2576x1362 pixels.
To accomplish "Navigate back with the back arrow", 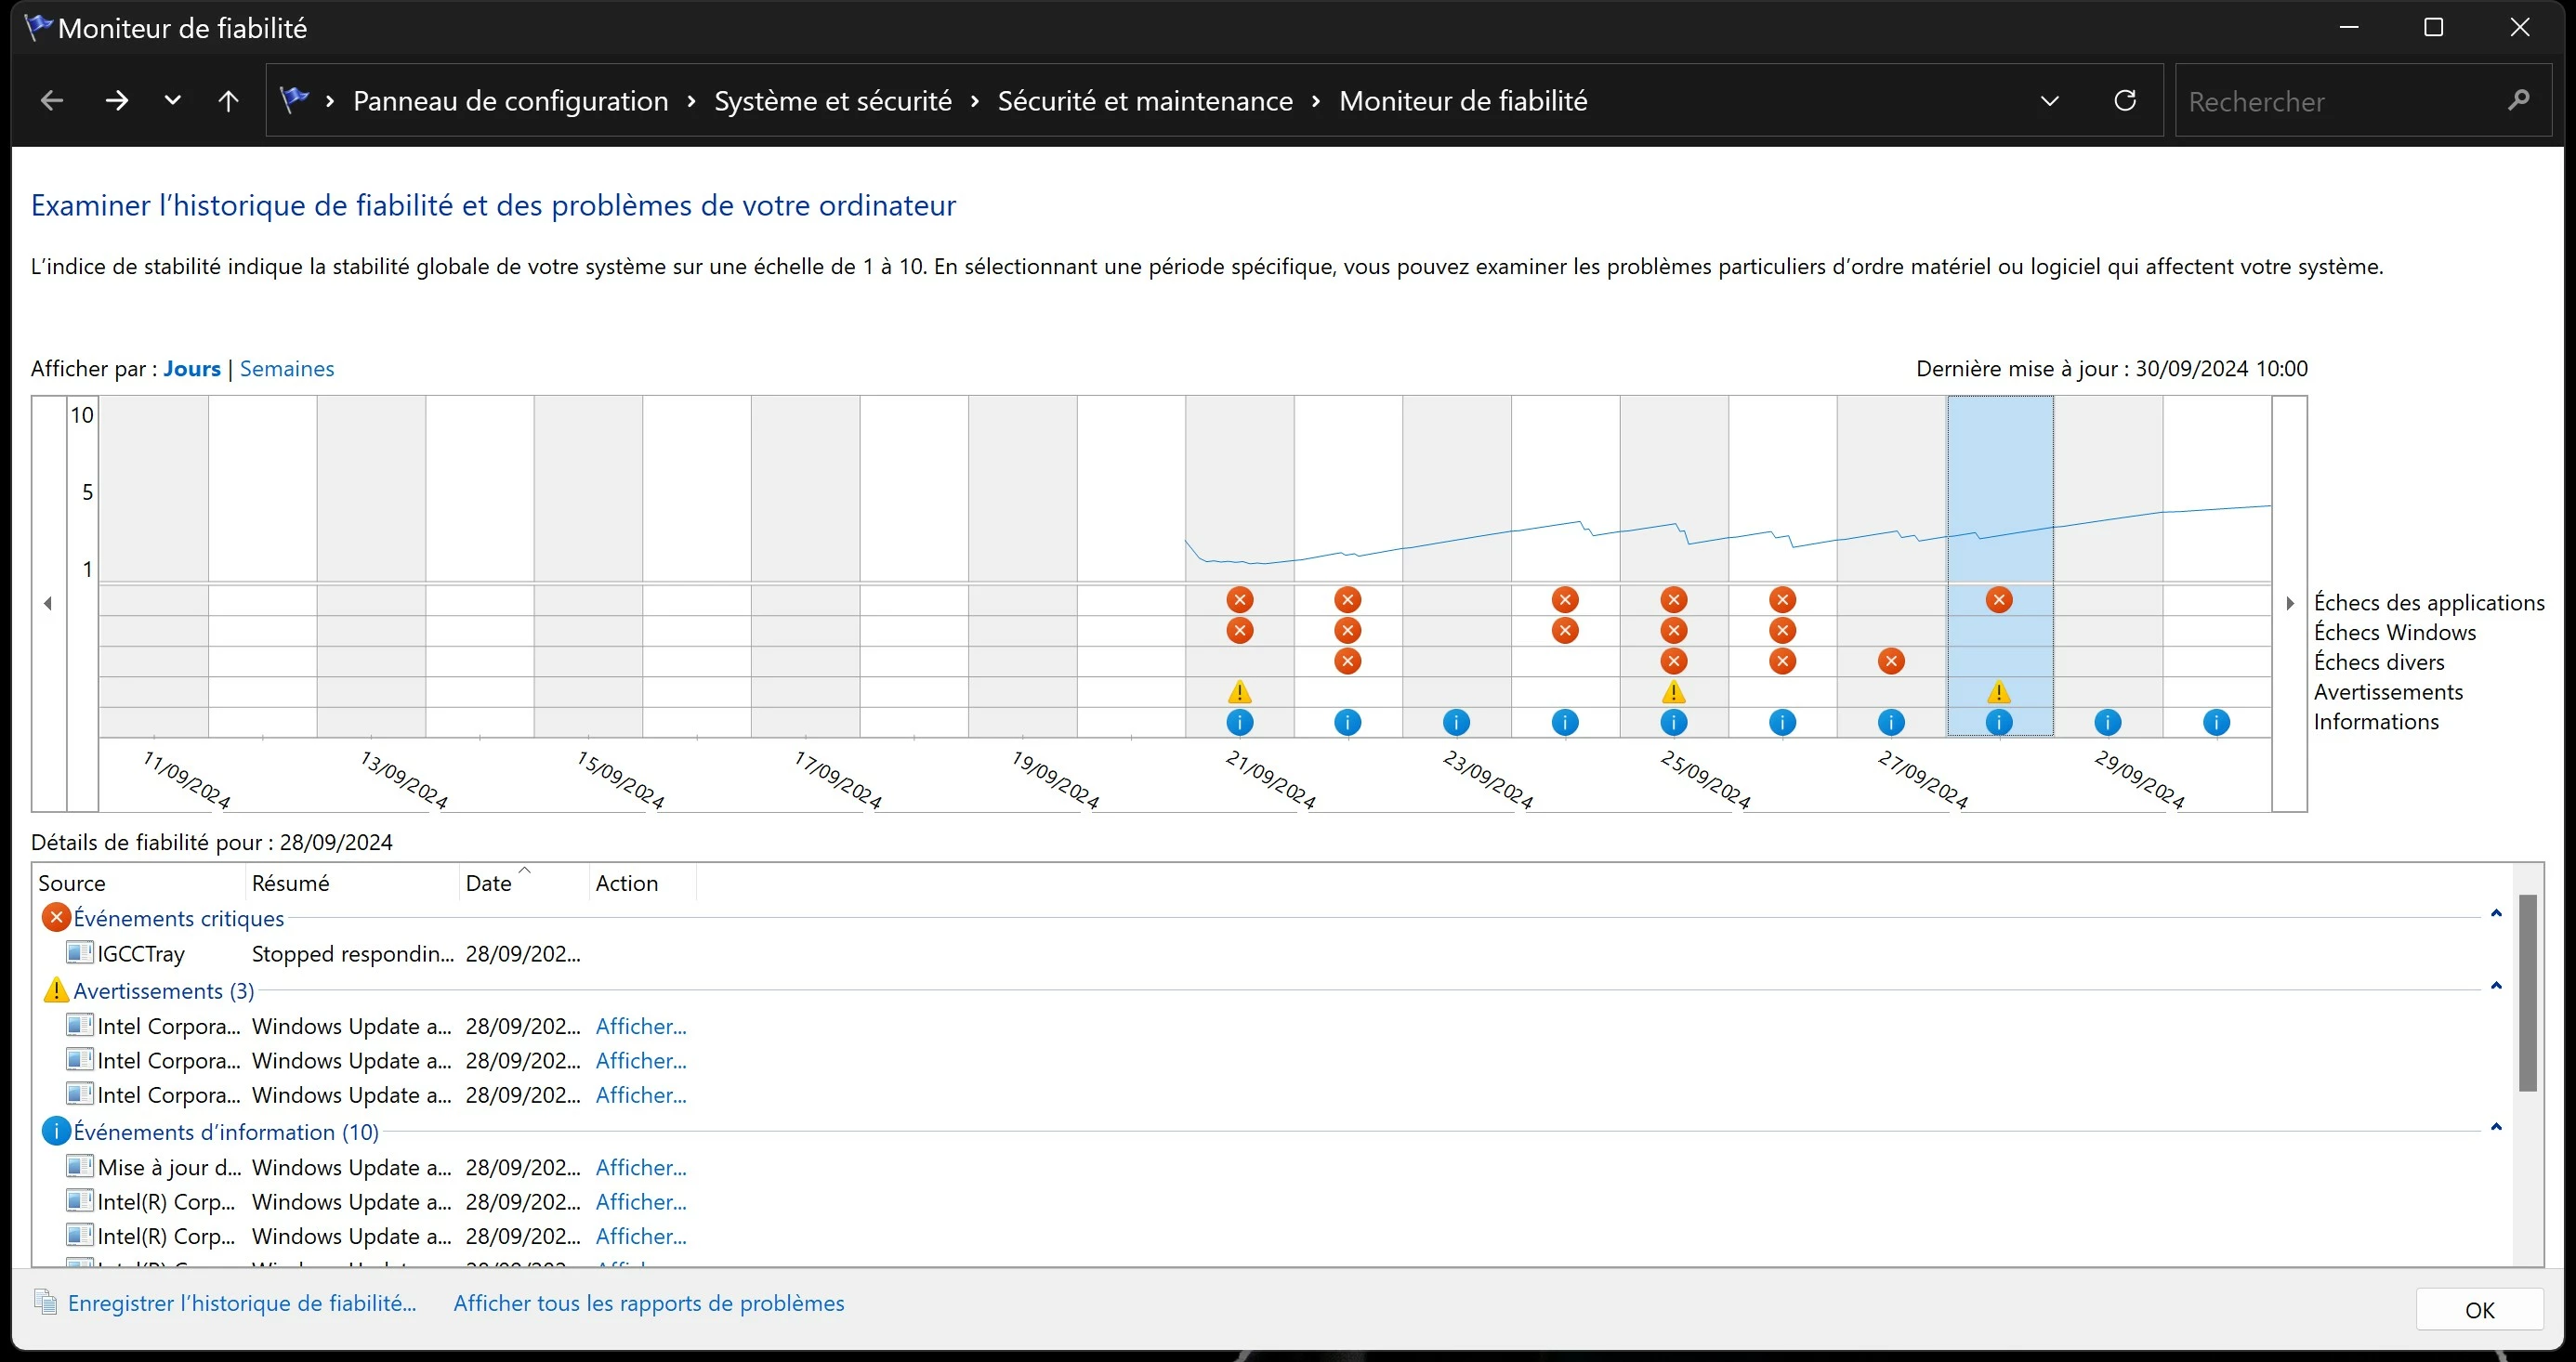I will click(x=52, y=101).
